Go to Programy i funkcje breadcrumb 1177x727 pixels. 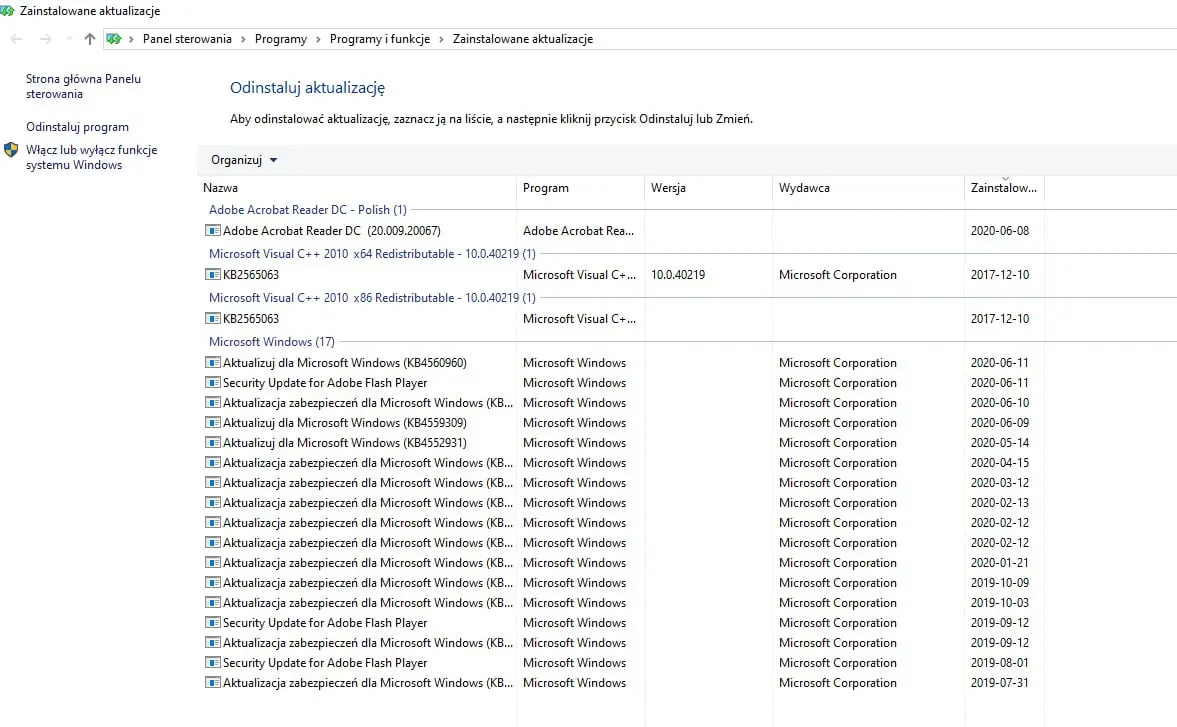coord(380,39)
